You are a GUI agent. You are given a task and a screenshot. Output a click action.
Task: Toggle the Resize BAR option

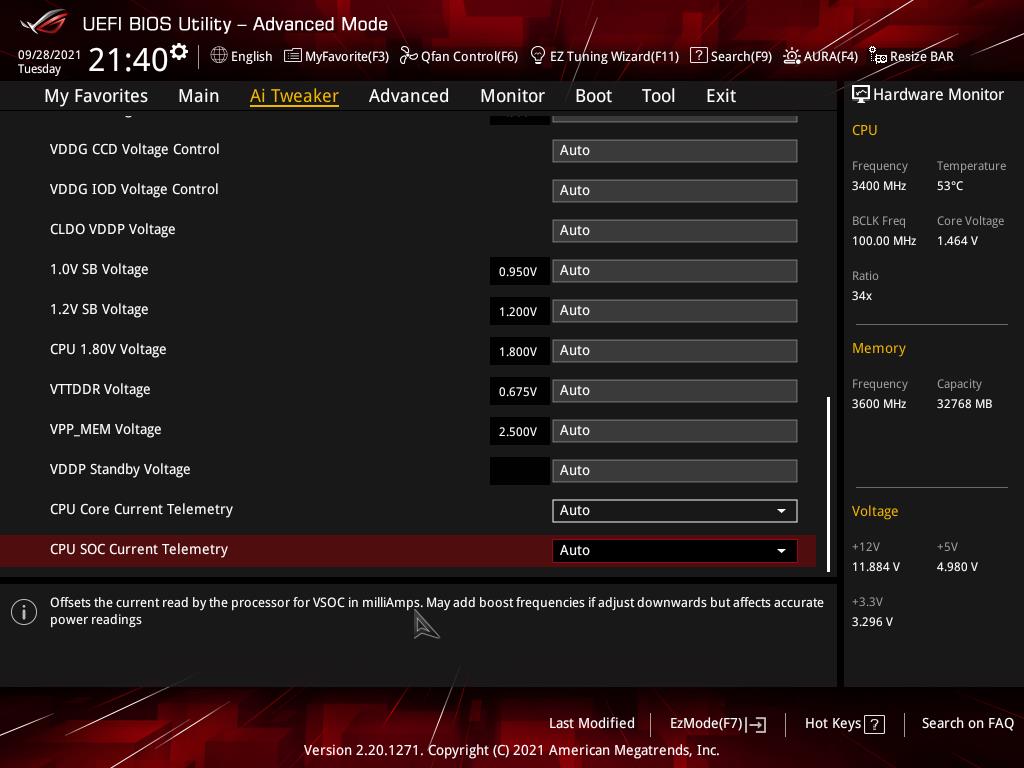pyautogui.click(x=911, y=56)
